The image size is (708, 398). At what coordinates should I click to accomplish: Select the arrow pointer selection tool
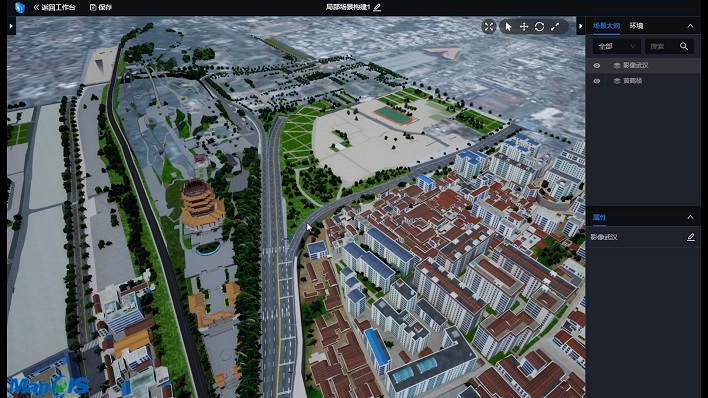click(x=508, y=27)
